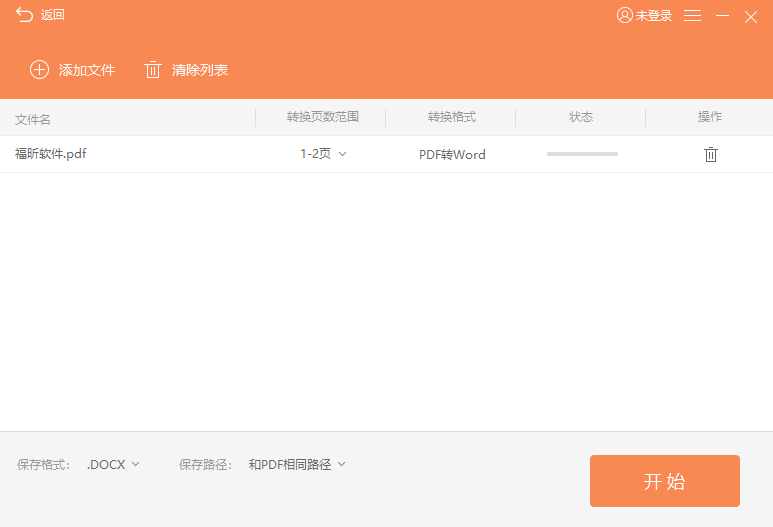Click the 操作 column header

(710, 117)
